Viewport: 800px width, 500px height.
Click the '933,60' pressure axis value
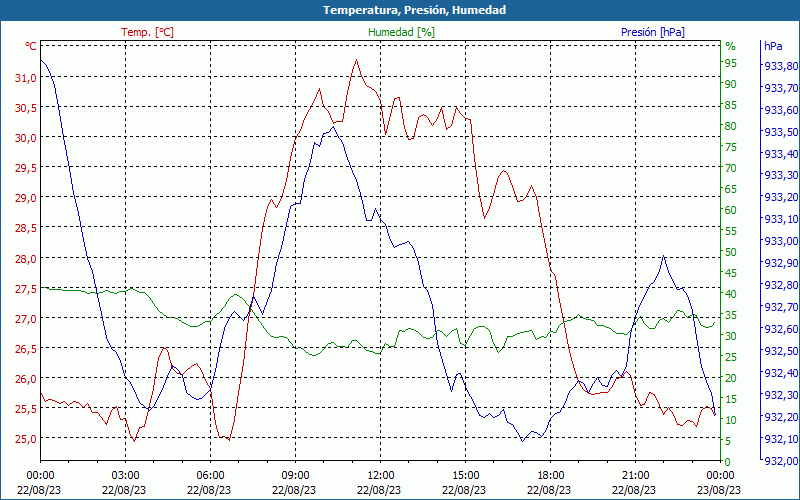[781, 110]
